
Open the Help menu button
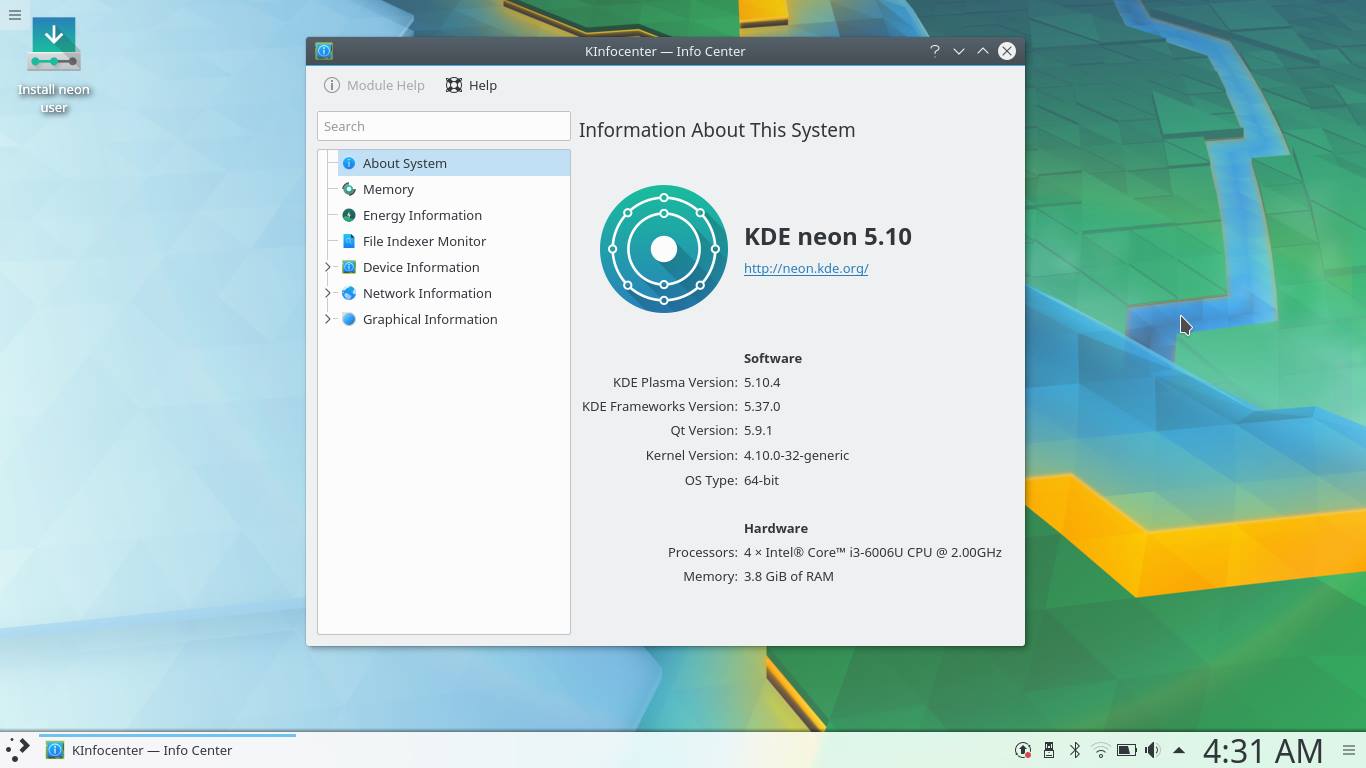tap(471, 85)
